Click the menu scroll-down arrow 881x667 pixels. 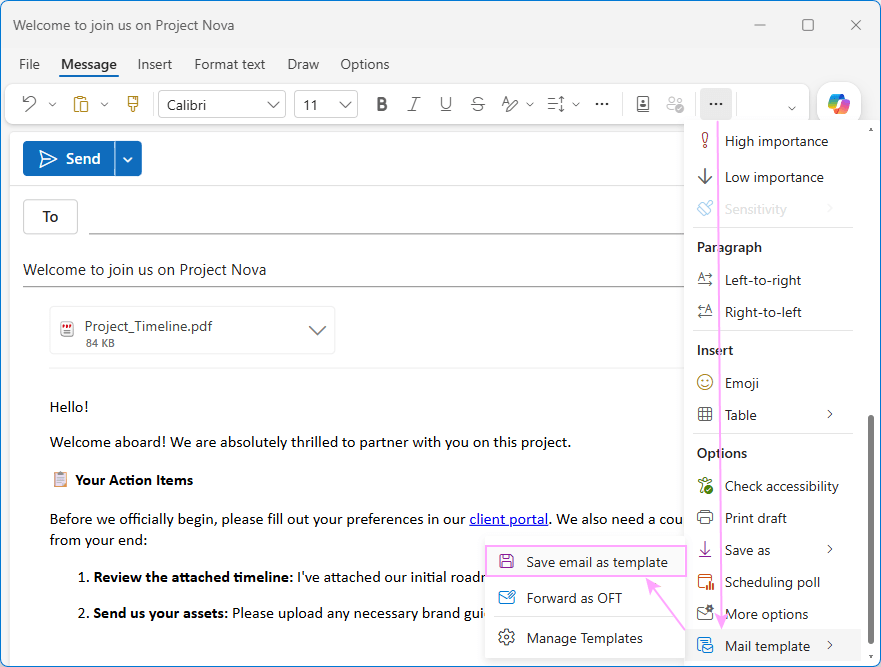(x=870, y=657)
